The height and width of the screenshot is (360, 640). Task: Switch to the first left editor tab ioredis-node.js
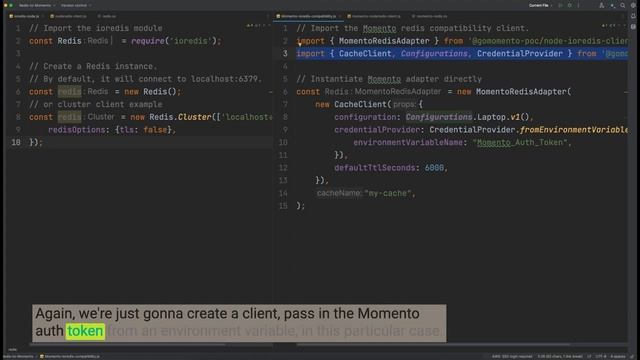click(27, 16)
